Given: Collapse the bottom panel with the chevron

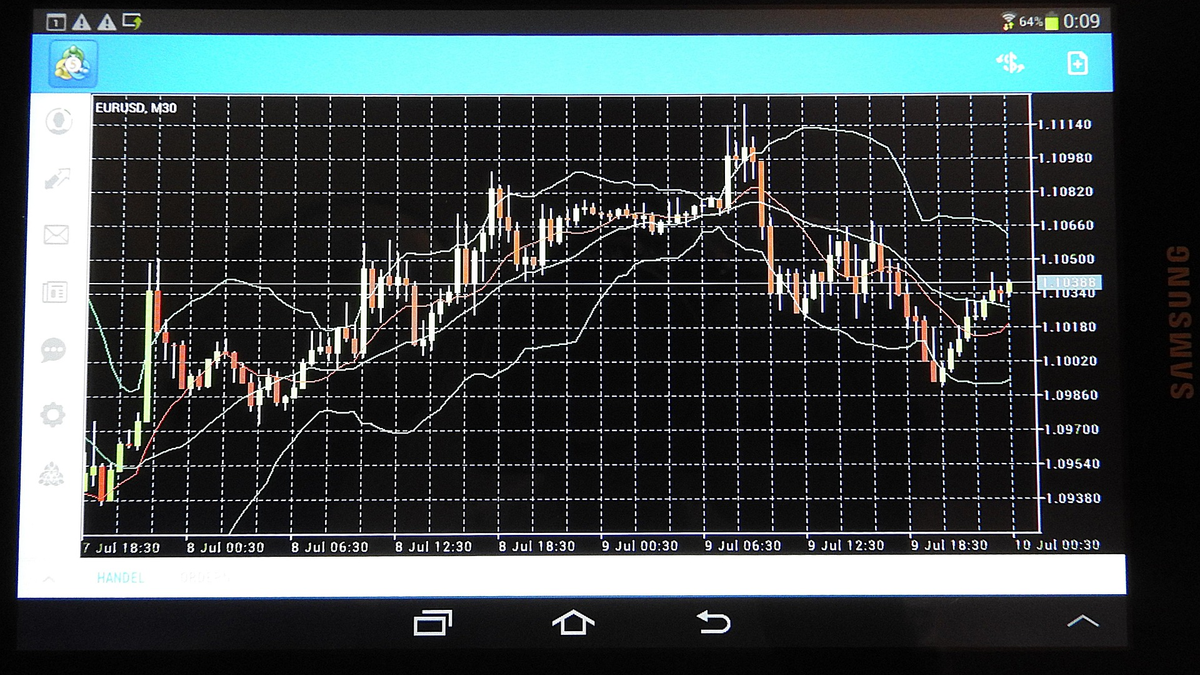Looking at the screenshot, I should 47,578.
